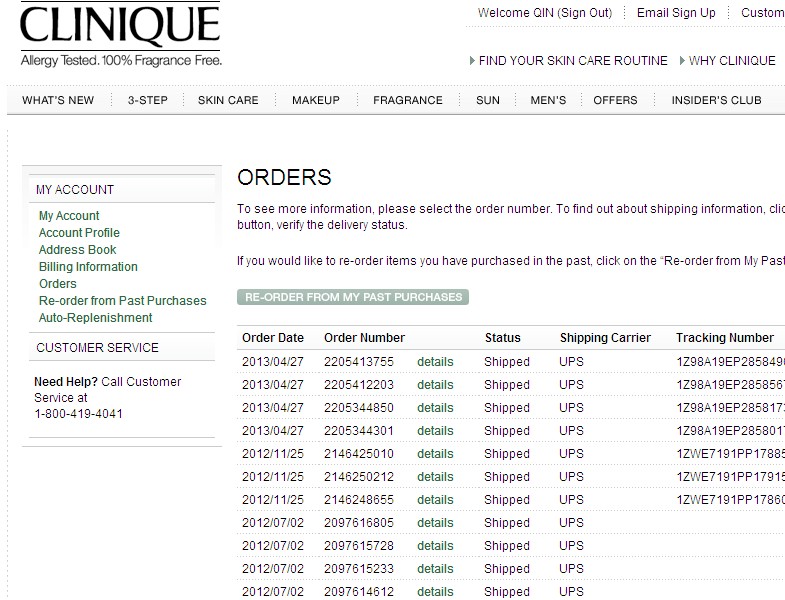The image size is (785, 600).
Task: Open the Insider's Club menu
Action: coord(716,100)
